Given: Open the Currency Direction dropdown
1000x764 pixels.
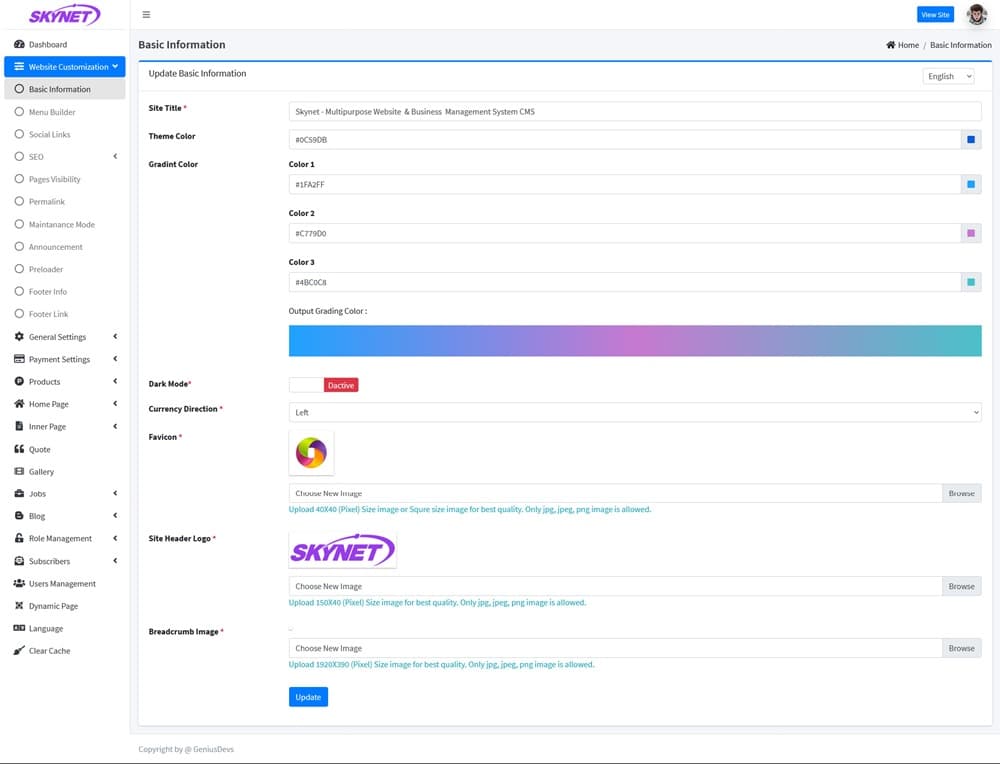Looking at the screenshot, I should [634, 412].
